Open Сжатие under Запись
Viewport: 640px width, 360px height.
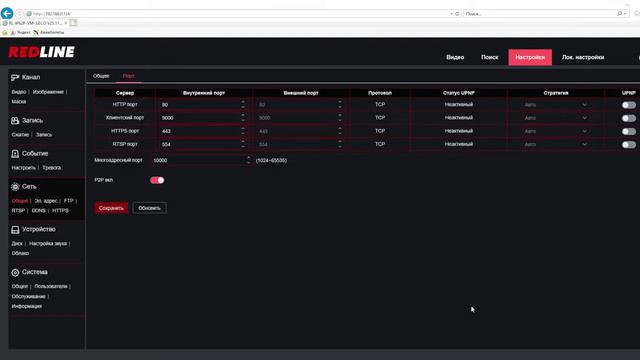(x=20, y=135)
